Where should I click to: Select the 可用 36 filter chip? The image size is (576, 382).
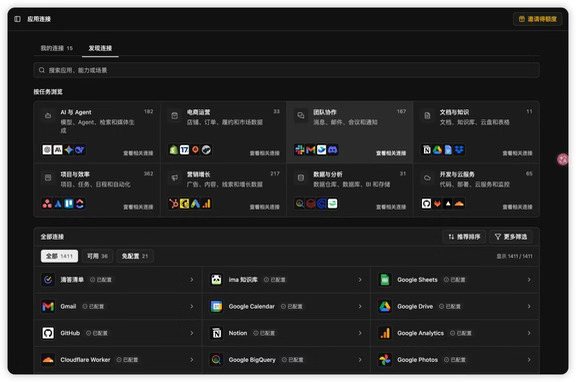pyautogui.click(x=97, y=256)
